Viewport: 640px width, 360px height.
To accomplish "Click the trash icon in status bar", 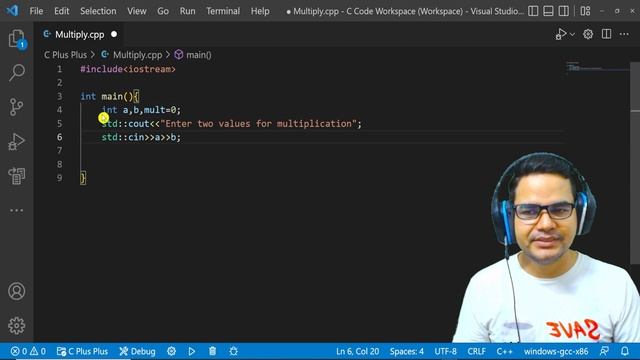I will coord(212,351).
